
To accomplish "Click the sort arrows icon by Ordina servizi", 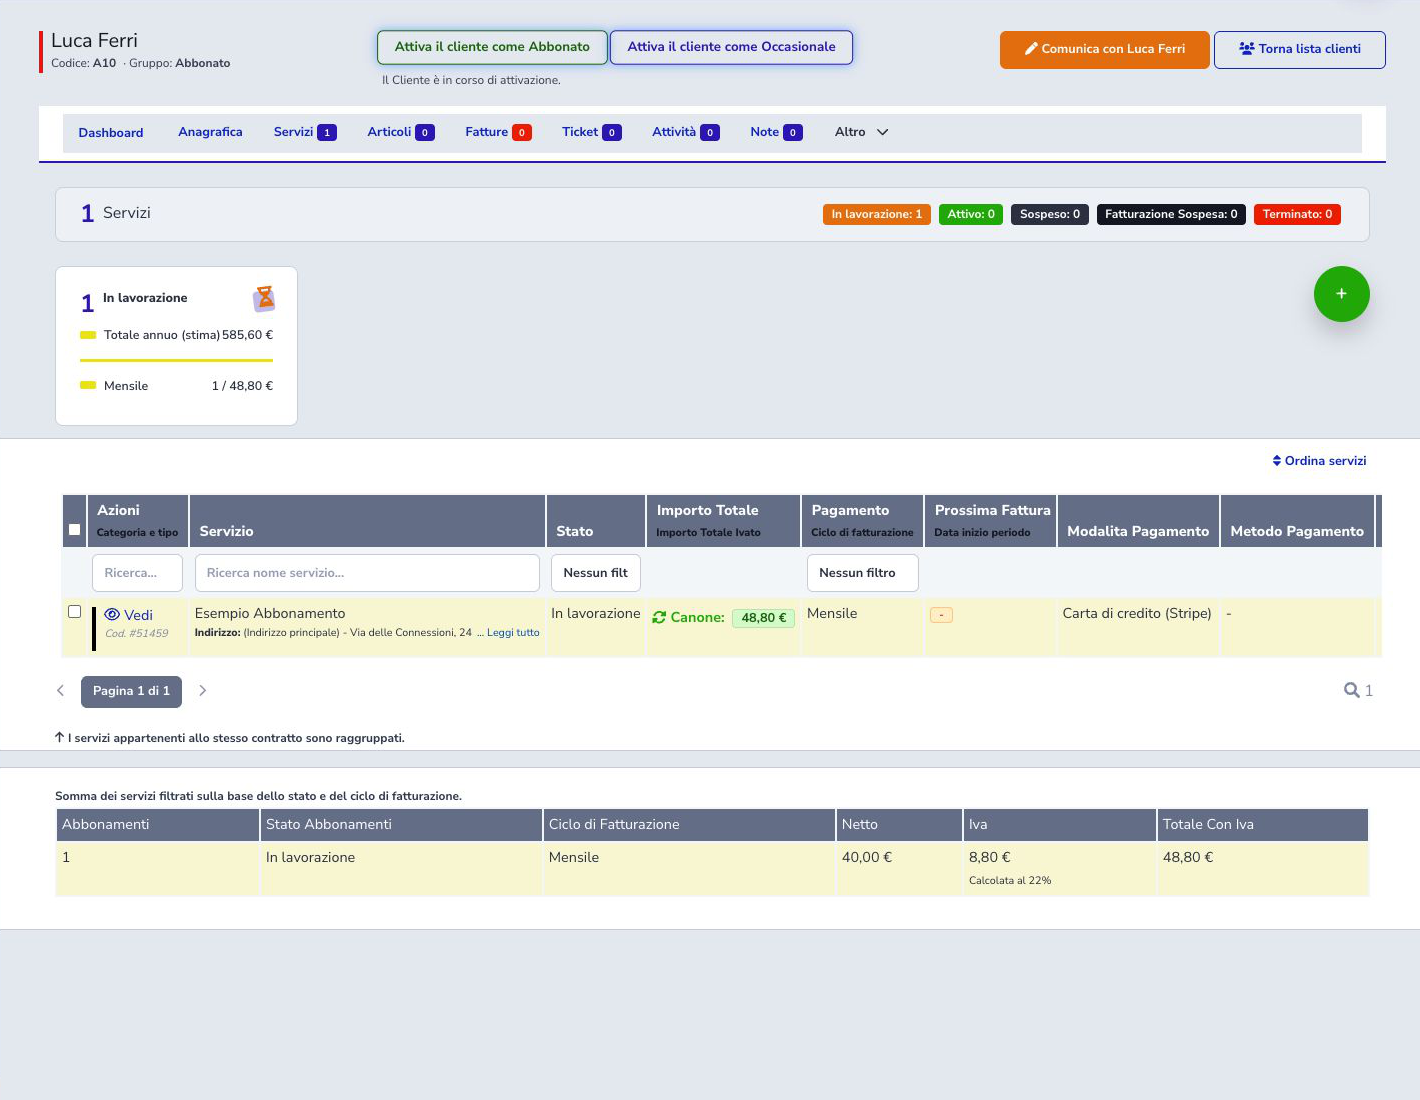I will coord(1277,461).
